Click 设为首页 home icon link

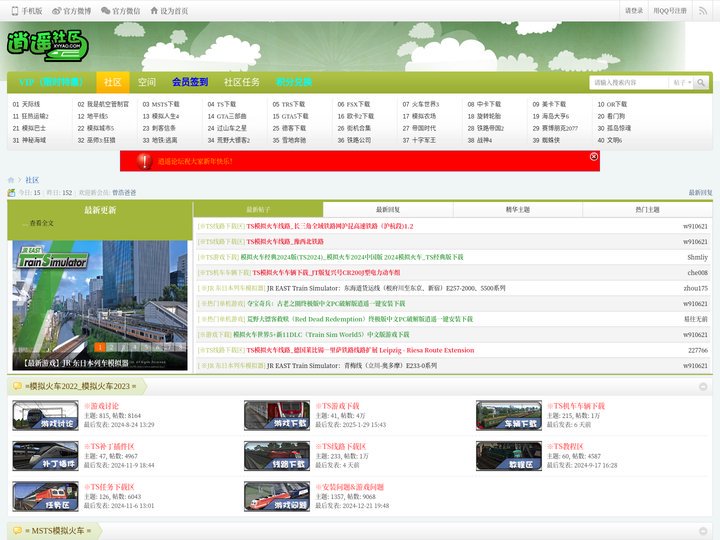pos(169,11)
